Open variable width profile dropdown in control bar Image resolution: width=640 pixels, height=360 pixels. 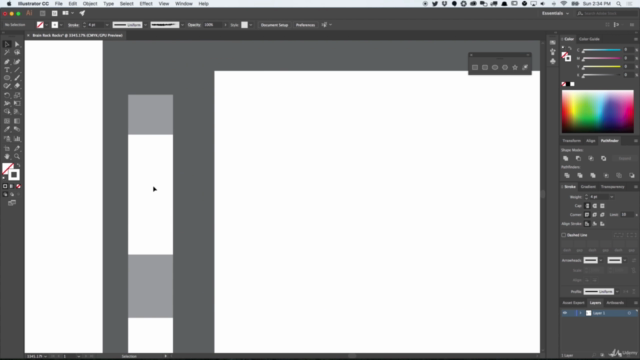pyautogui.click(x=145, y=25)
